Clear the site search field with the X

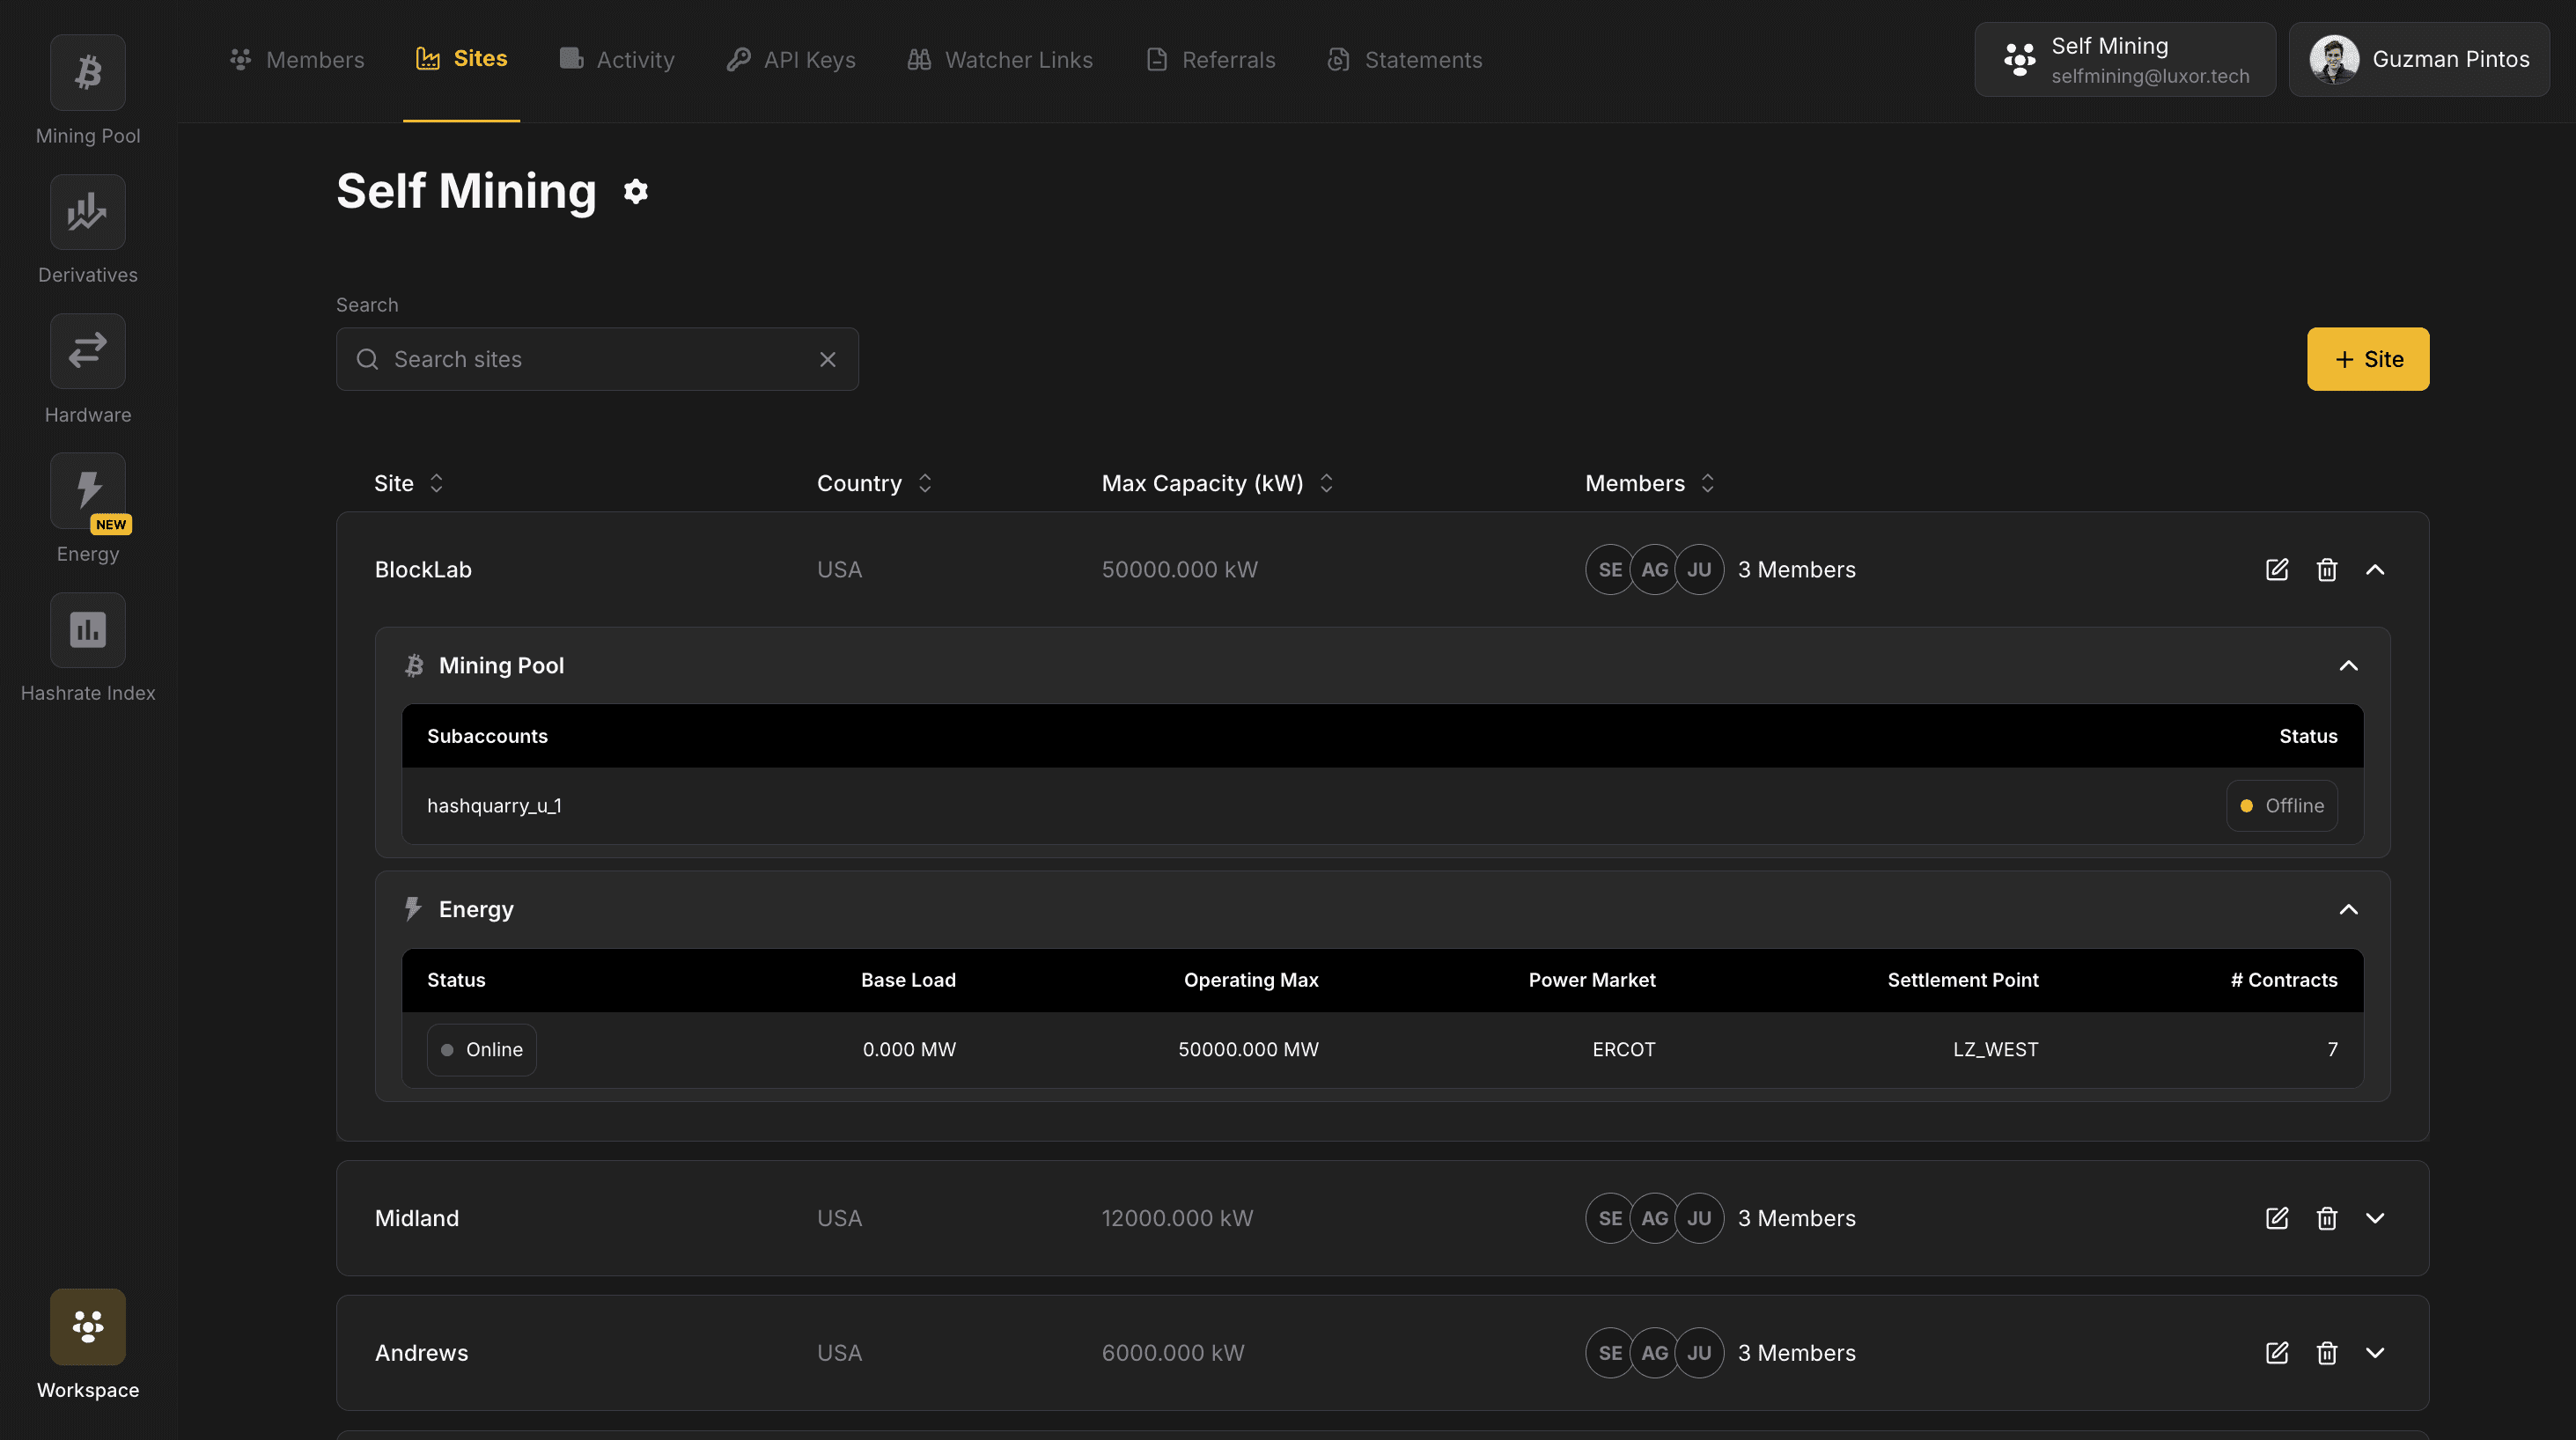pyautogui.click(x=827, y=358)
